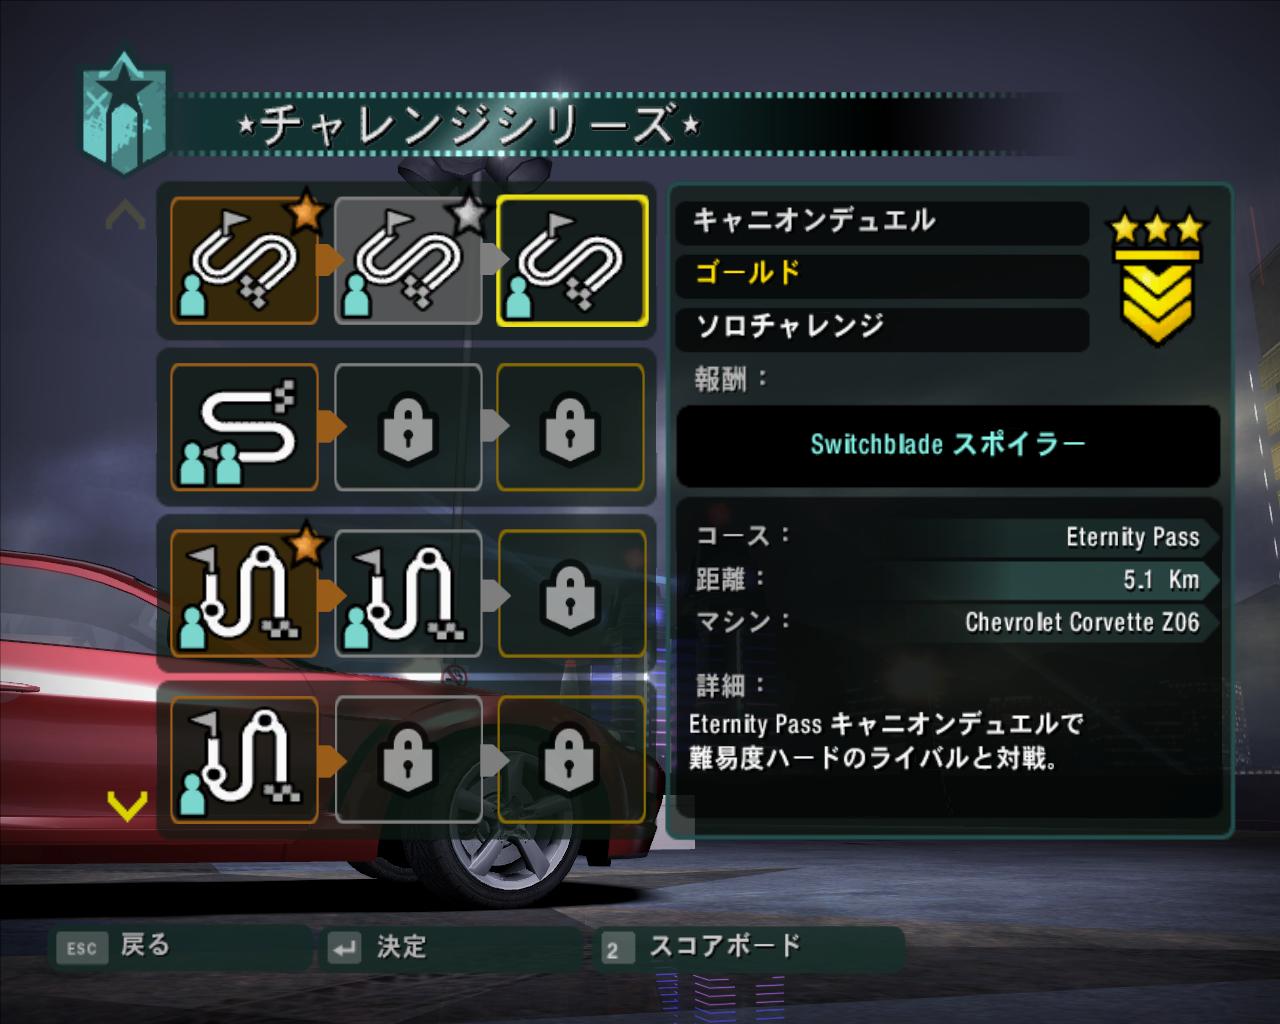The width and height of the screenshot is (1280, 1024).
Task: Choose the fourth row checkpoint race icon
Action: 244,760
